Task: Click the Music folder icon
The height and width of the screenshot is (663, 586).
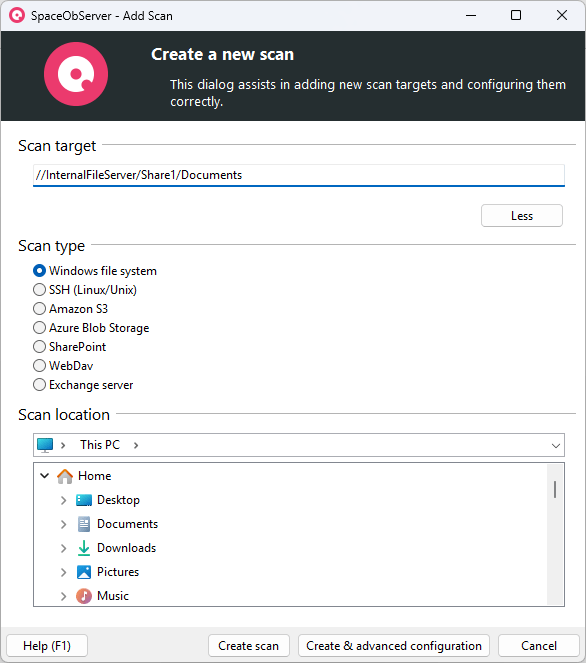Action: [x=84, y=596]
